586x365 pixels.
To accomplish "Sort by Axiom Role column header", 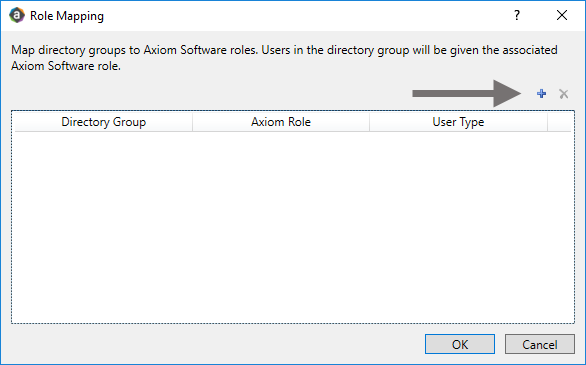I will click(x=281, y=122).
